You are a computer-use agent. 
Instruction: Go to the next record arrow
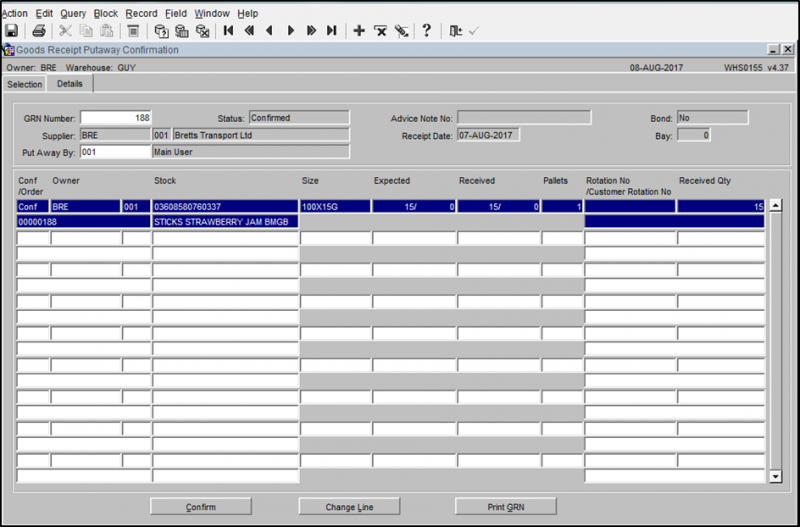291,31
